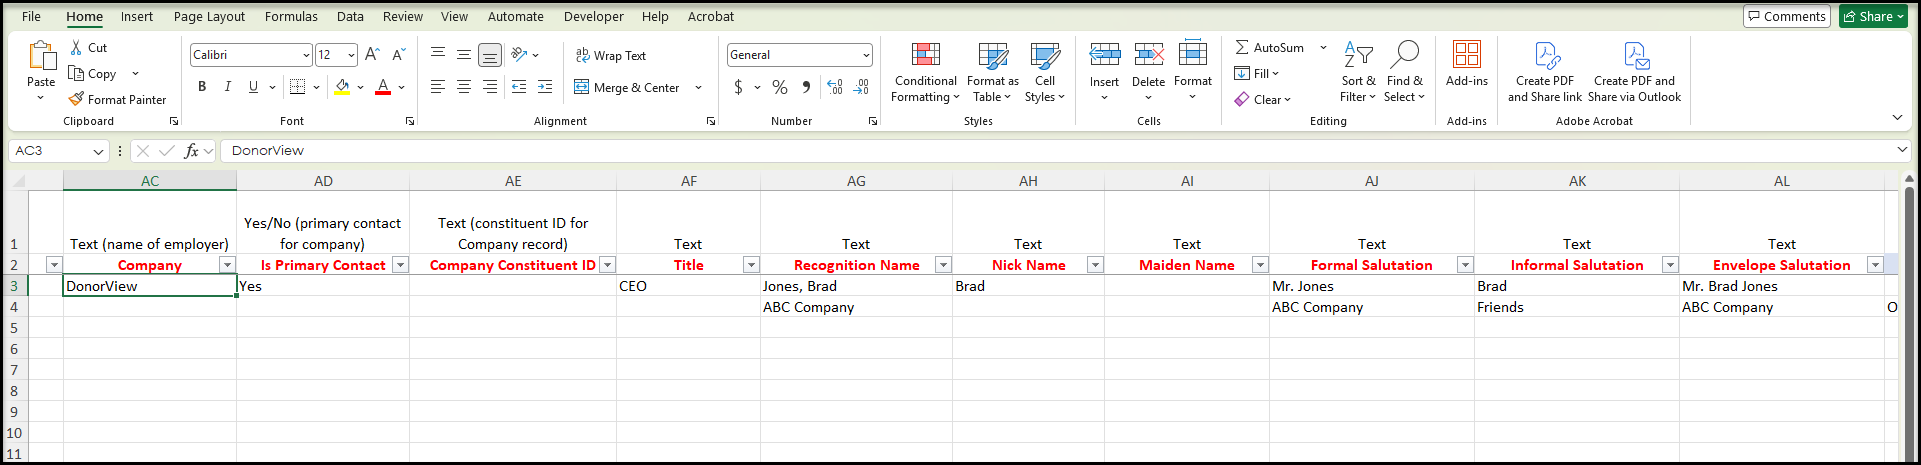Switch to the Formulas tab
1921x465 pixels.
click(x=291, y=16)
